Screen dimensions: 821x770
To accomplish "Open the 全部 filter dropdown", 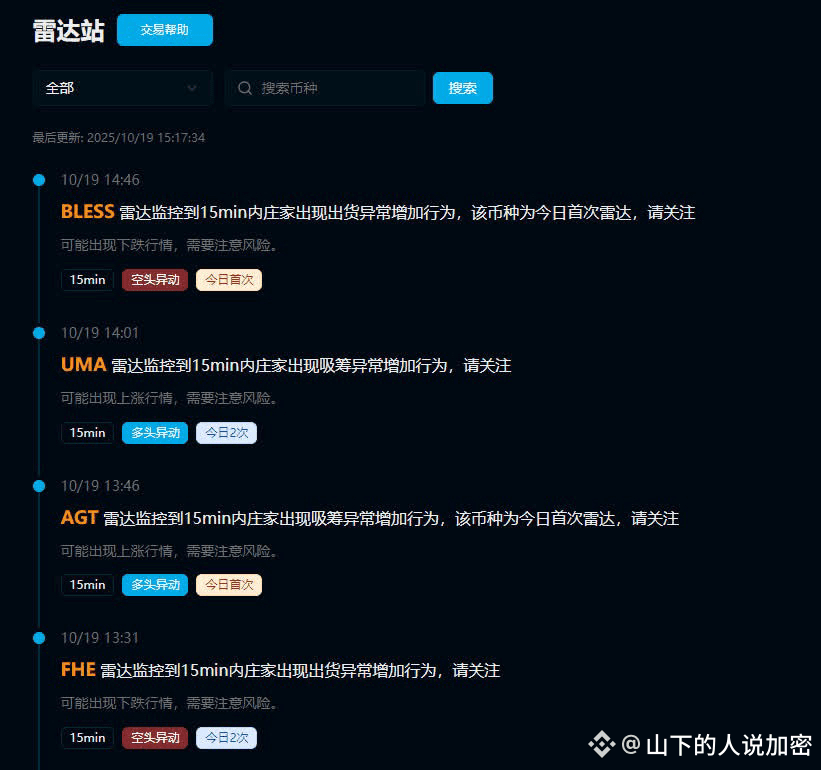I will point(123,88).
